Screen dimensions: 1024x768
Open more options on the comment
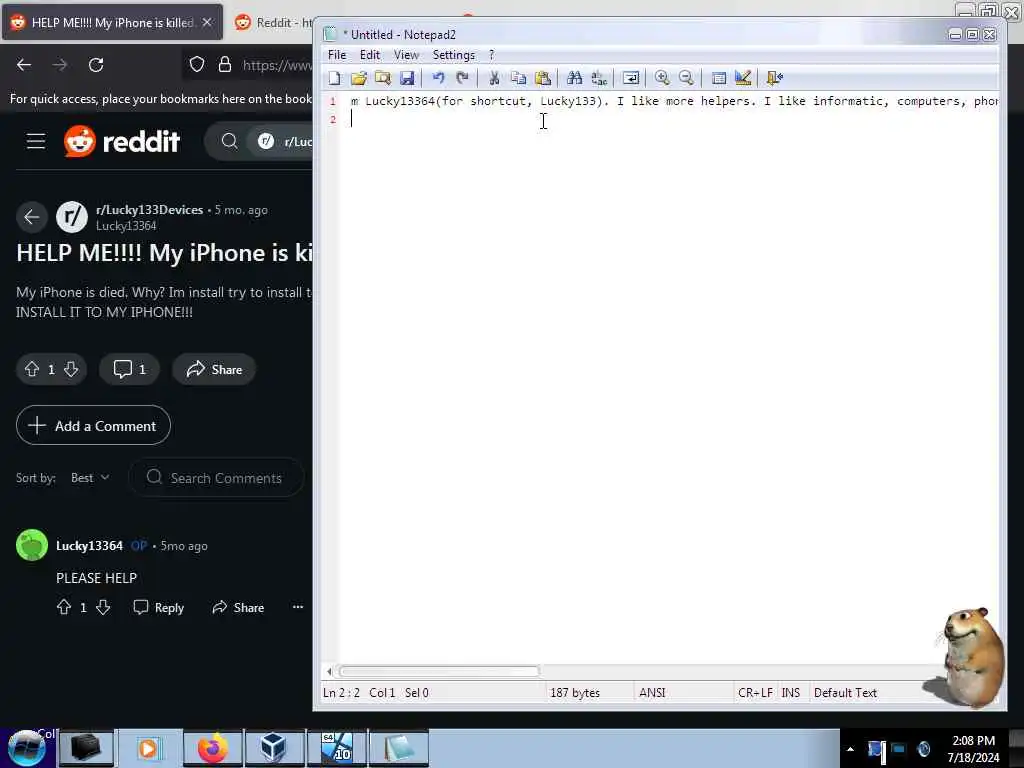click(x=298, y=607)
